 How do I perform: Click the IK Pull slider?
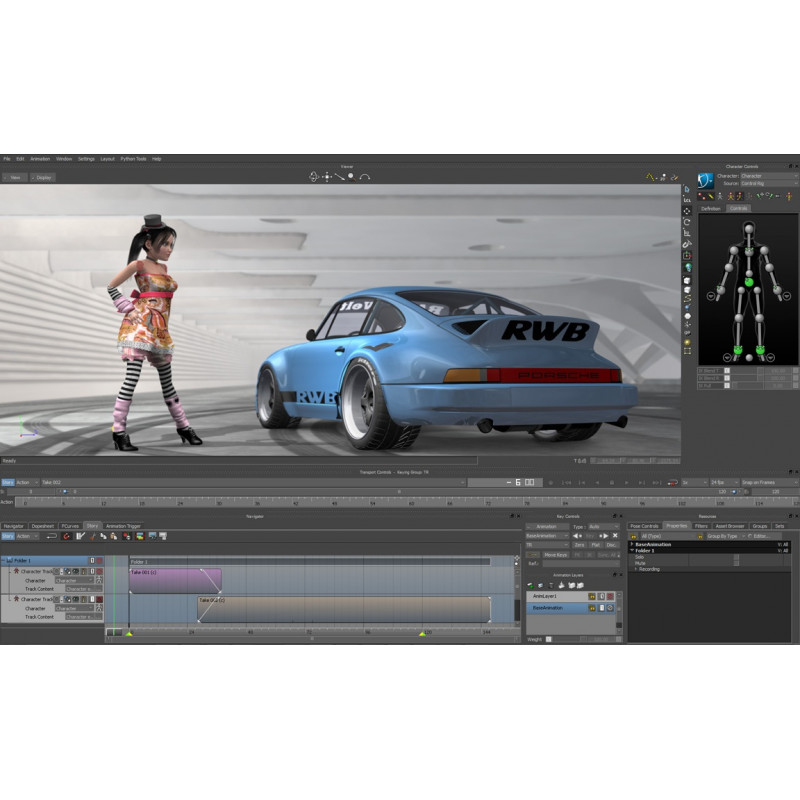pos(747,385)
